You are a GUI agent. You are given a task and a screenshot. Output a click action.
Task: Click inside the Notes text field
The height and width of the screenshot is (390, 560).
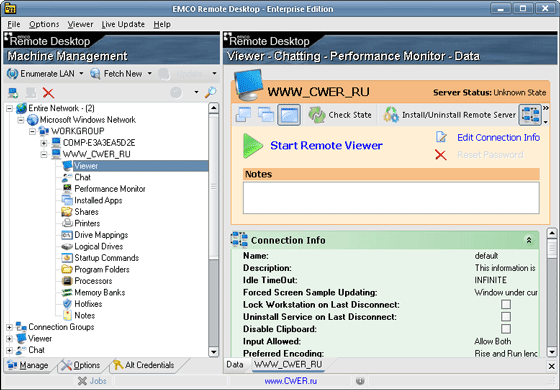[x=391, y=198]
